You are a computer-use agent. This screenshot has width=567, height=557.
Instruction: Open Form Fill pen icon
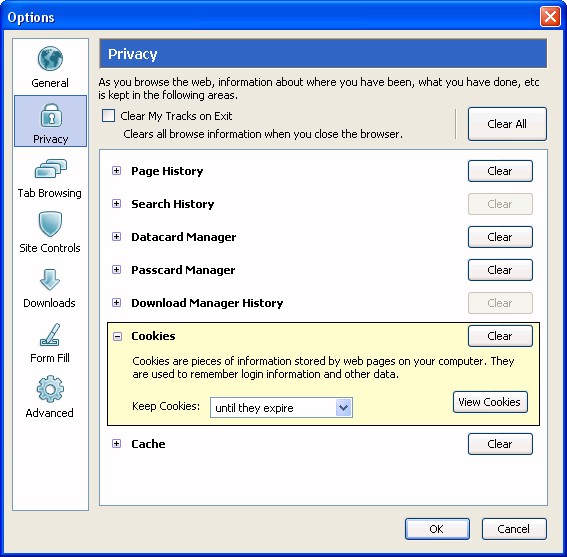point(50,335)
